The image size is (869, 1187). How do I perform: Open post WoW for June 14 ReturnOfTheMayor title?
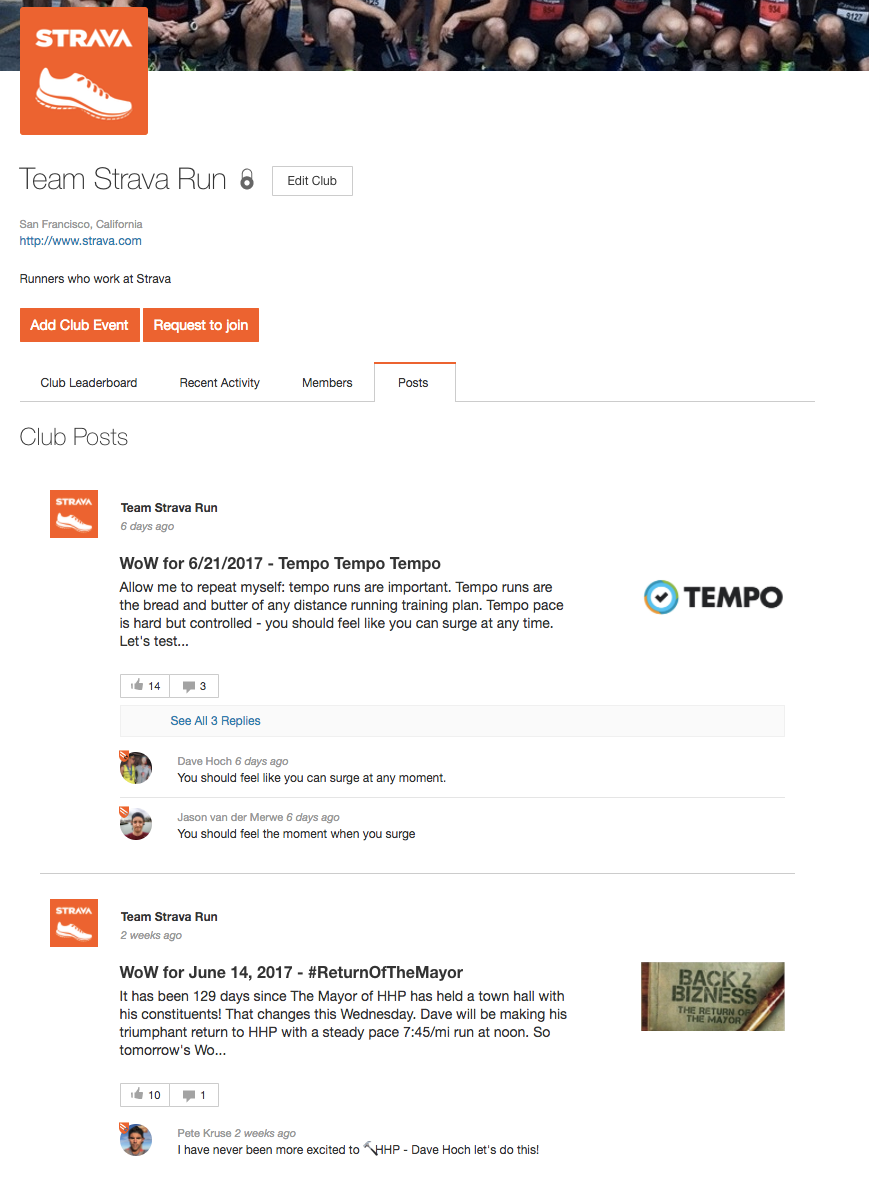[x=291, y=972]
